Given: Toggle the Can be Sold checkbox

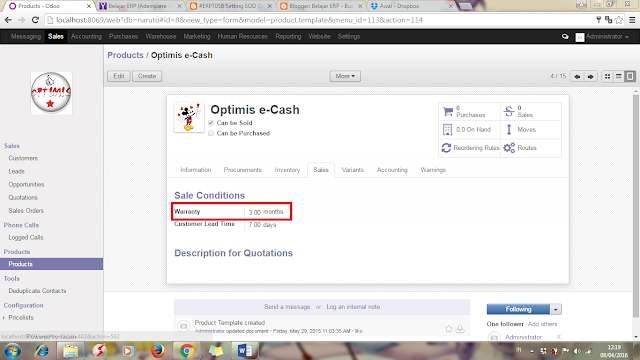Looking at the screenshot, I should [211, 123].
